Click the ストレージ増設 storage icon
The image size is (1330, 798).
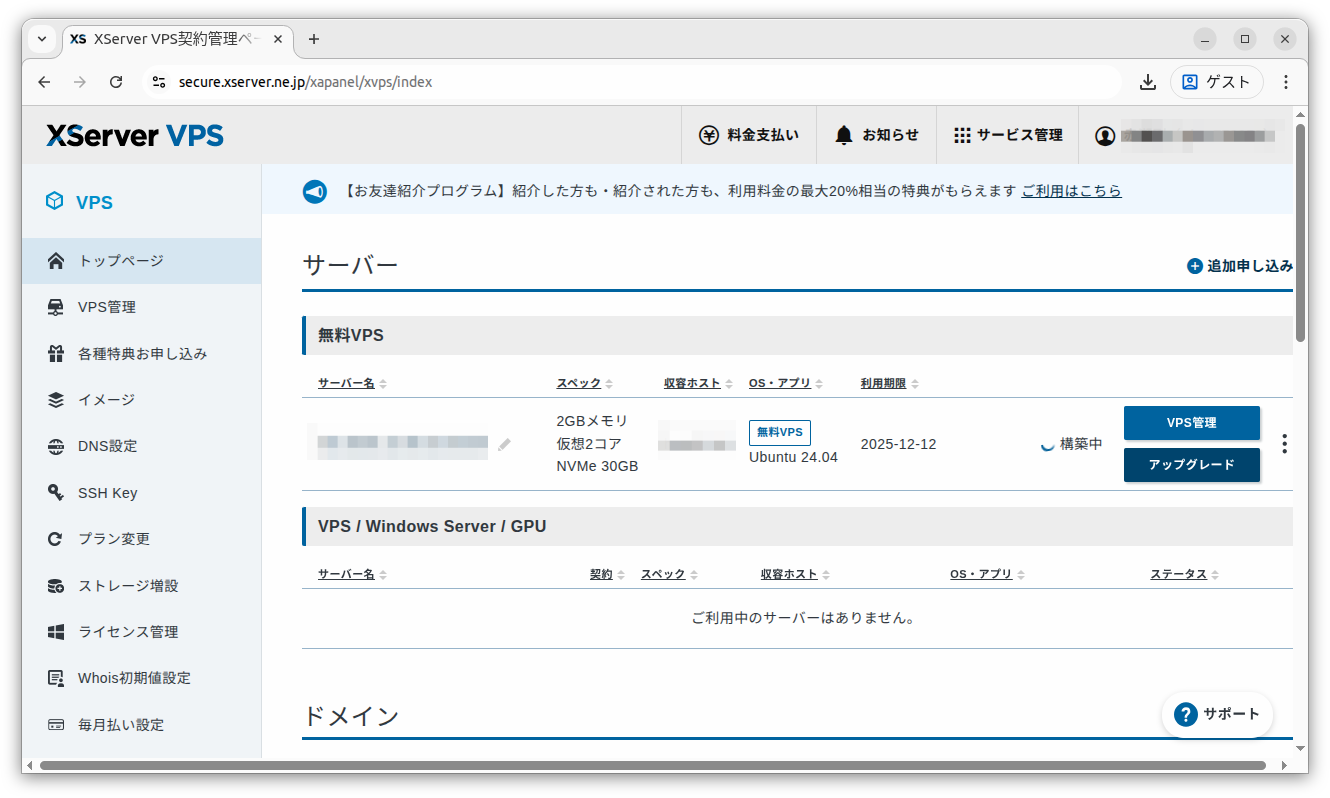coord(55,585)
